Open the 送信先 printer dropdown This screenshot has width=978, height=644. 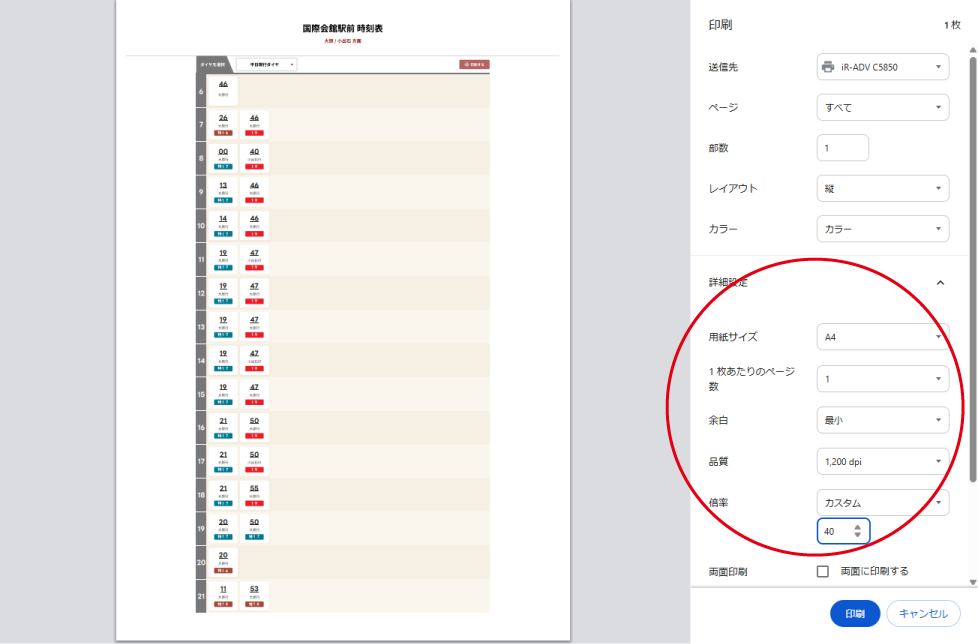coord(882,67)
